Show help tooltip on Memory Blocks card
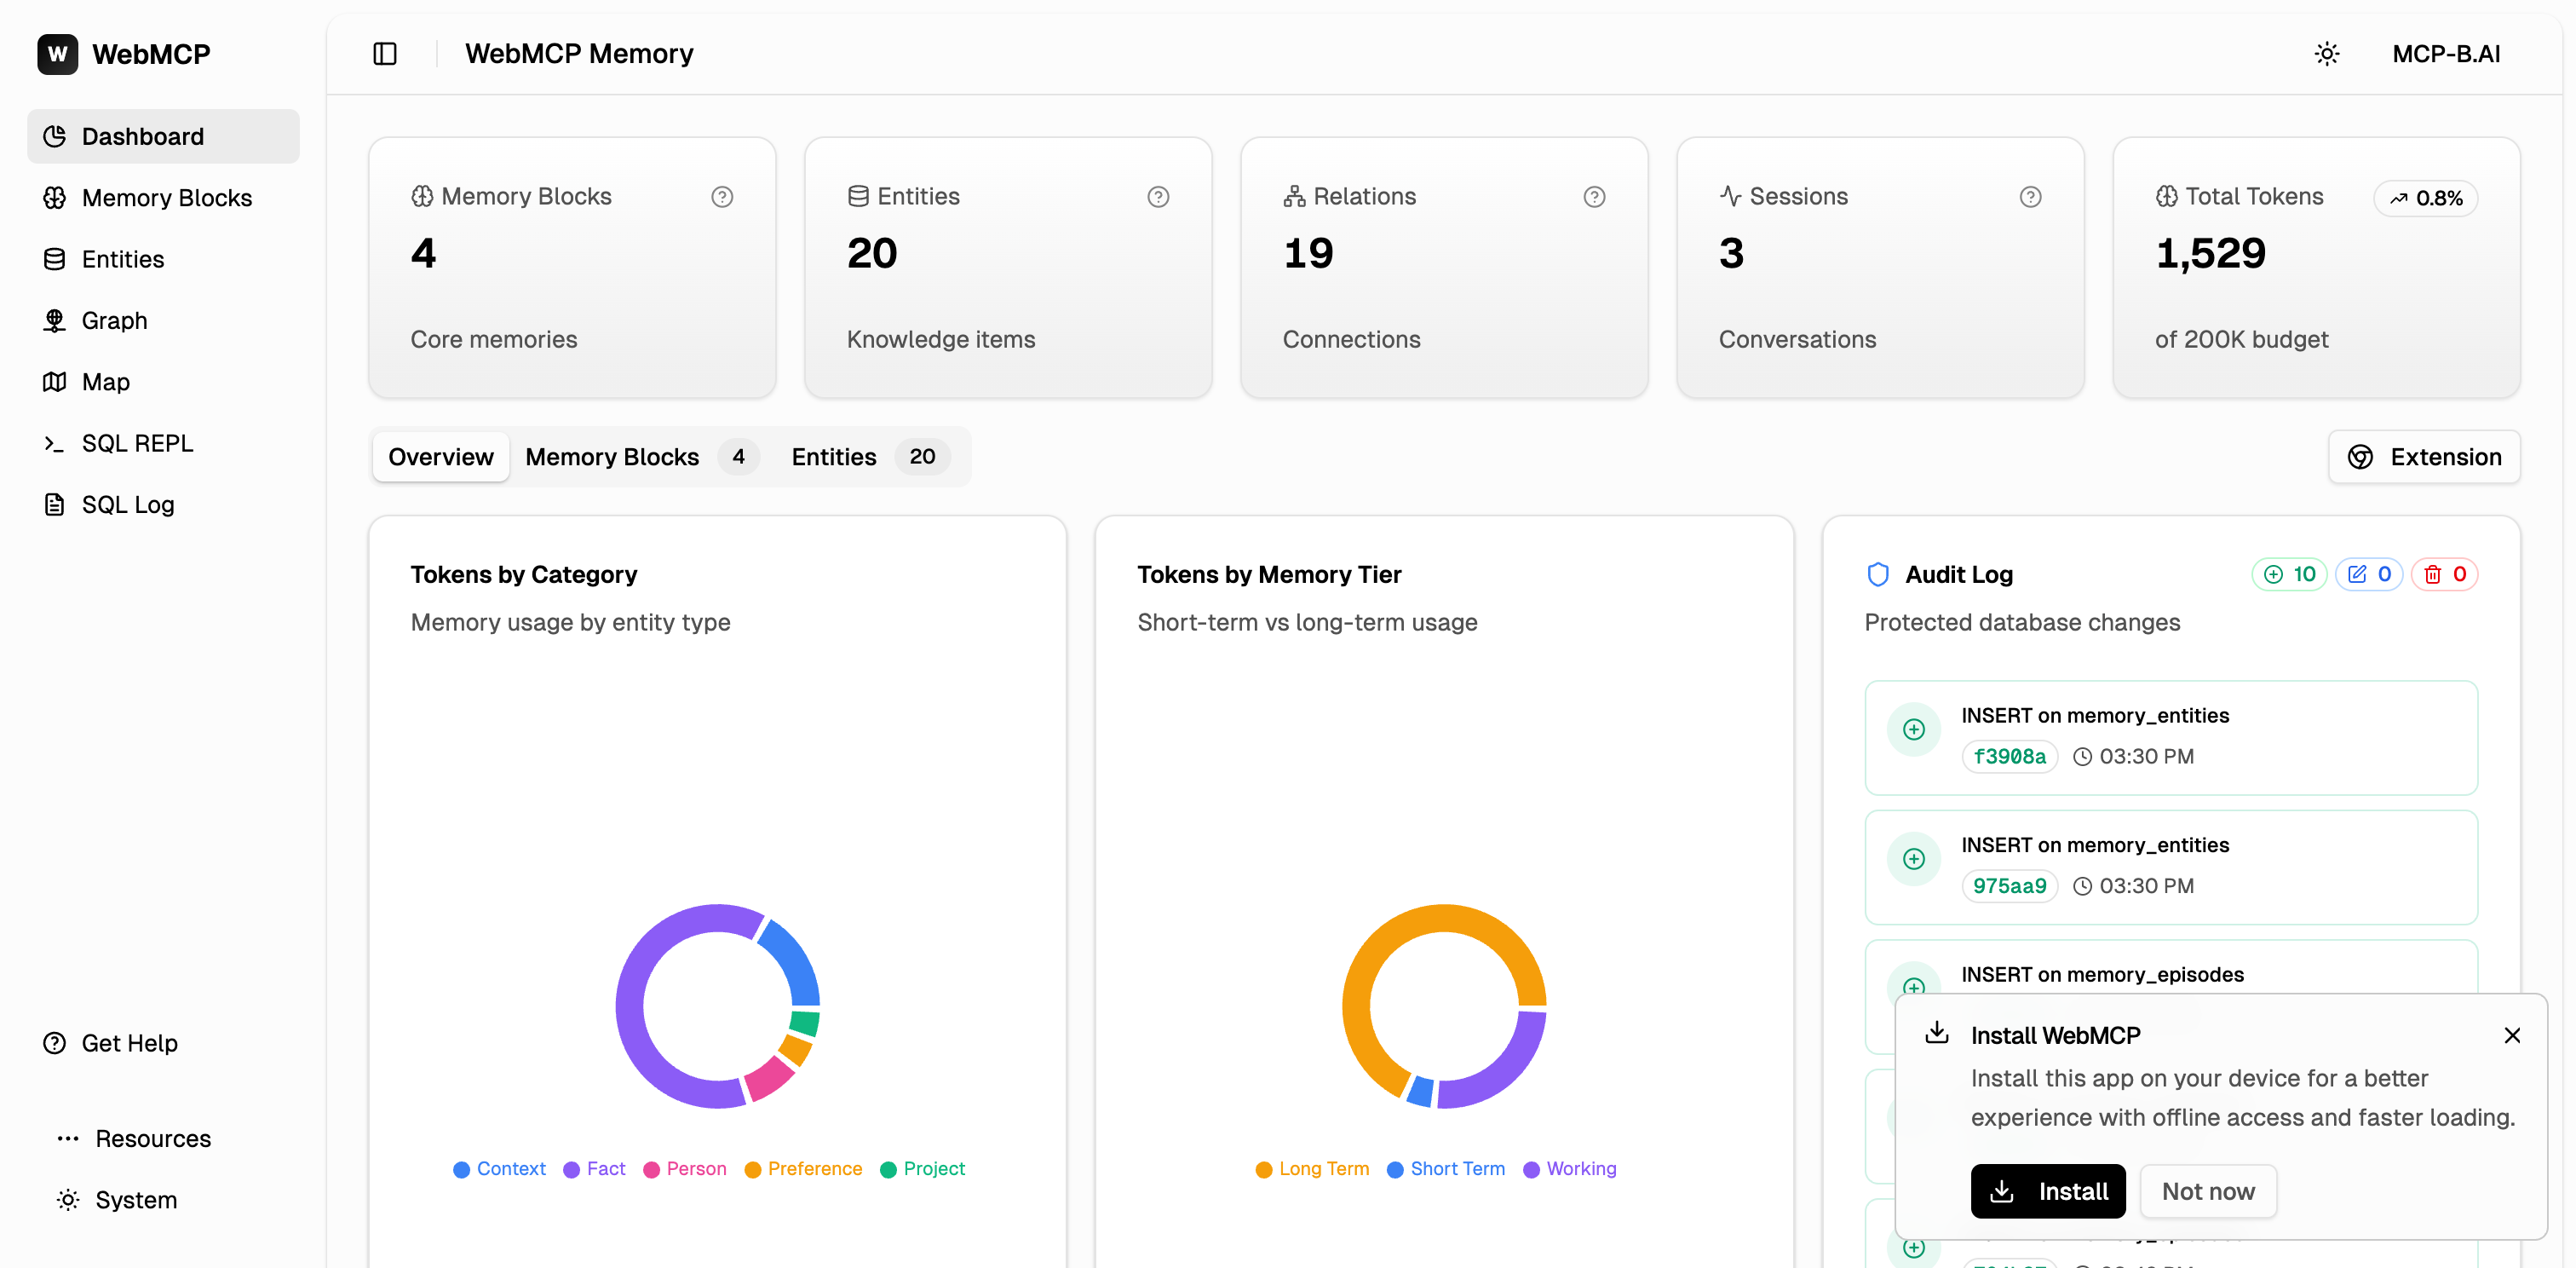 723,196
